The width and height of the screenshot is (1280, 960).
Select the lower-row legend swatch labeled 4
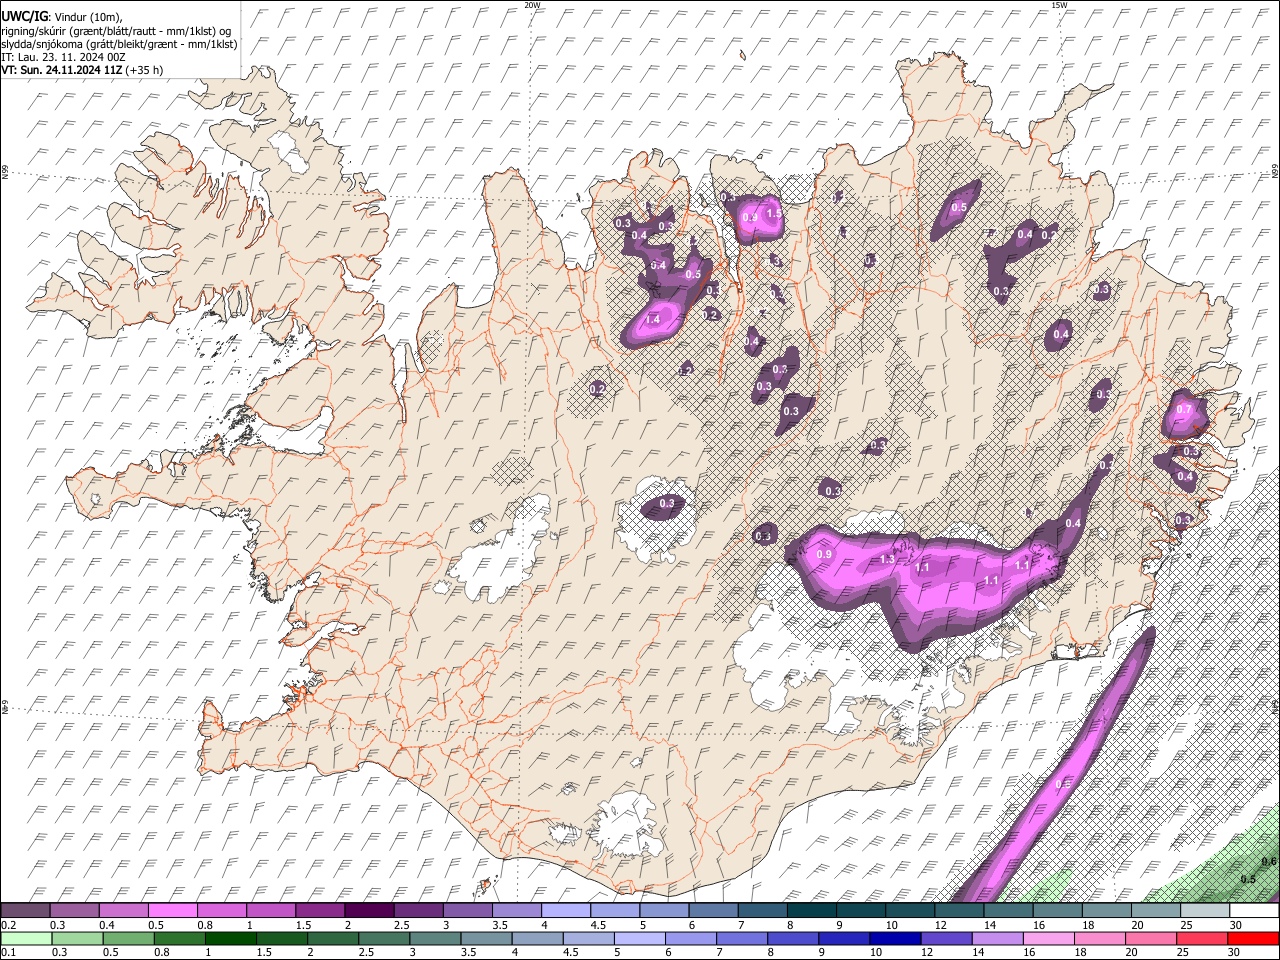coord(536,938)
